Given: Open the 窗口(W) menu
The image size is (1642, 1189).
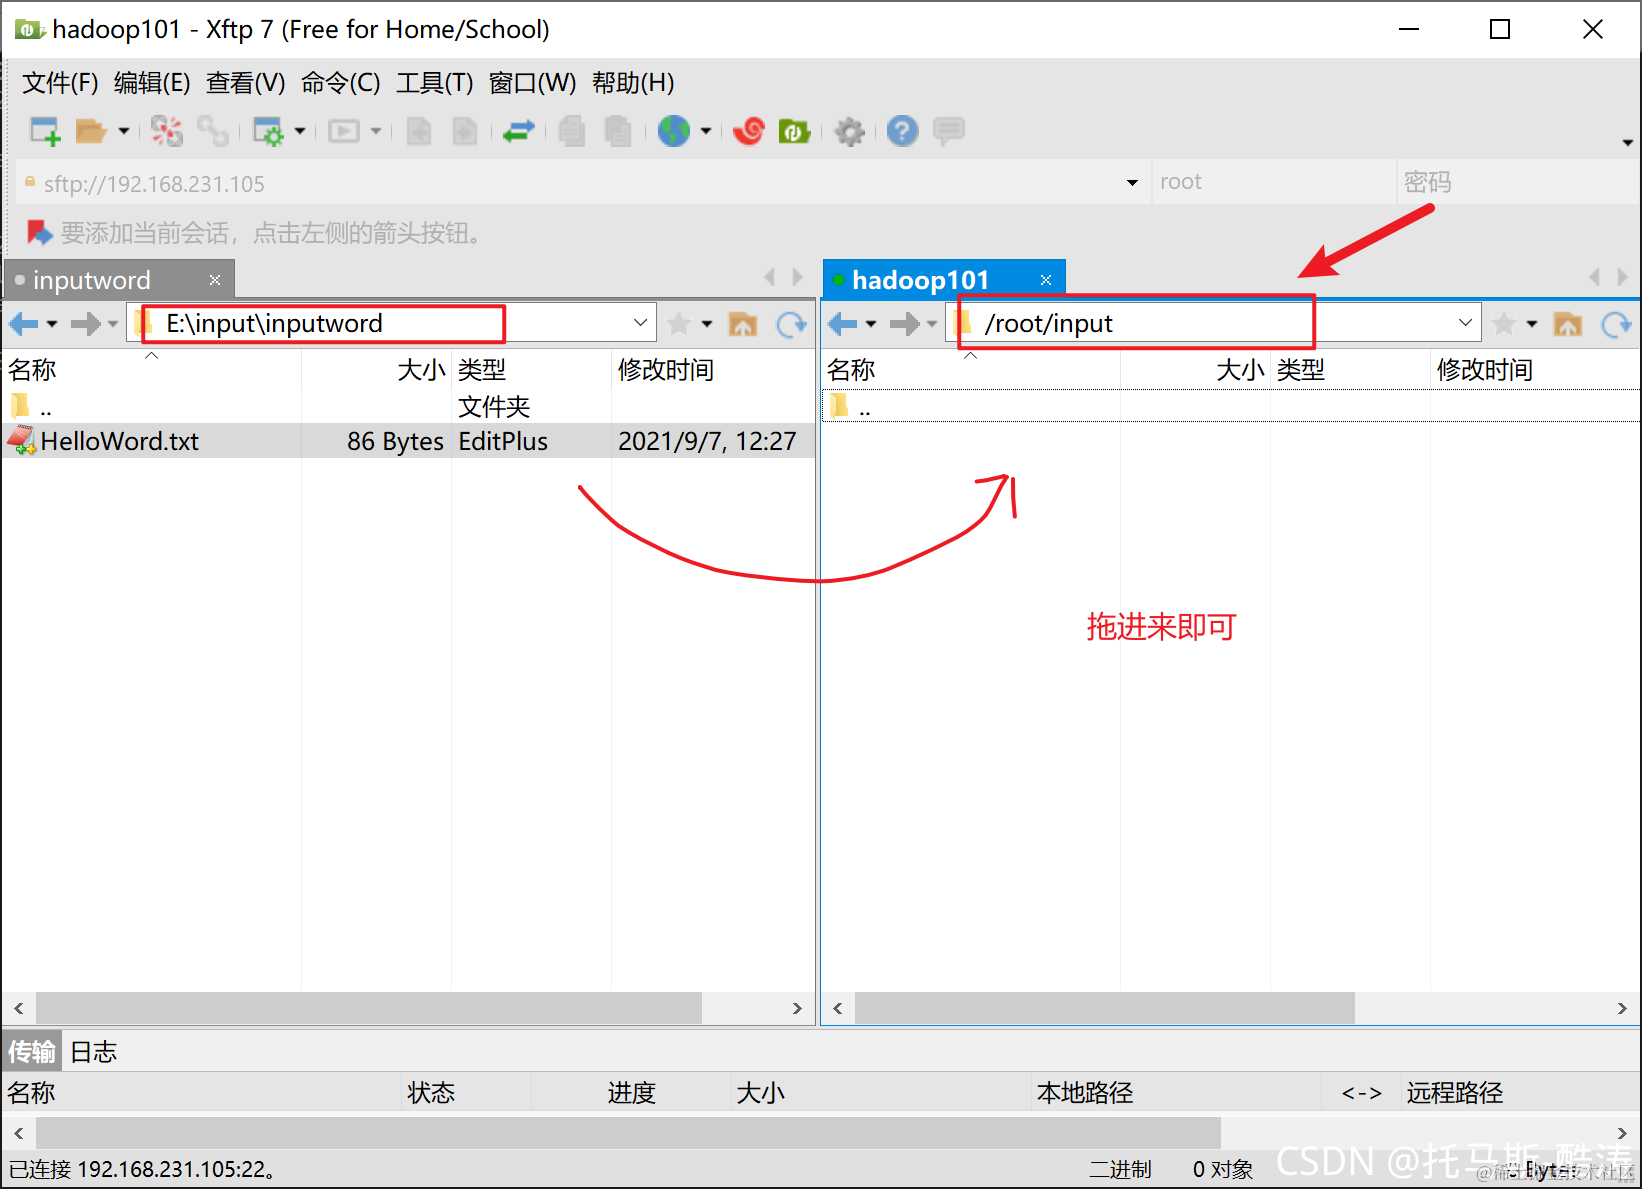Looking at the screenshot, I should click(533, 83).
